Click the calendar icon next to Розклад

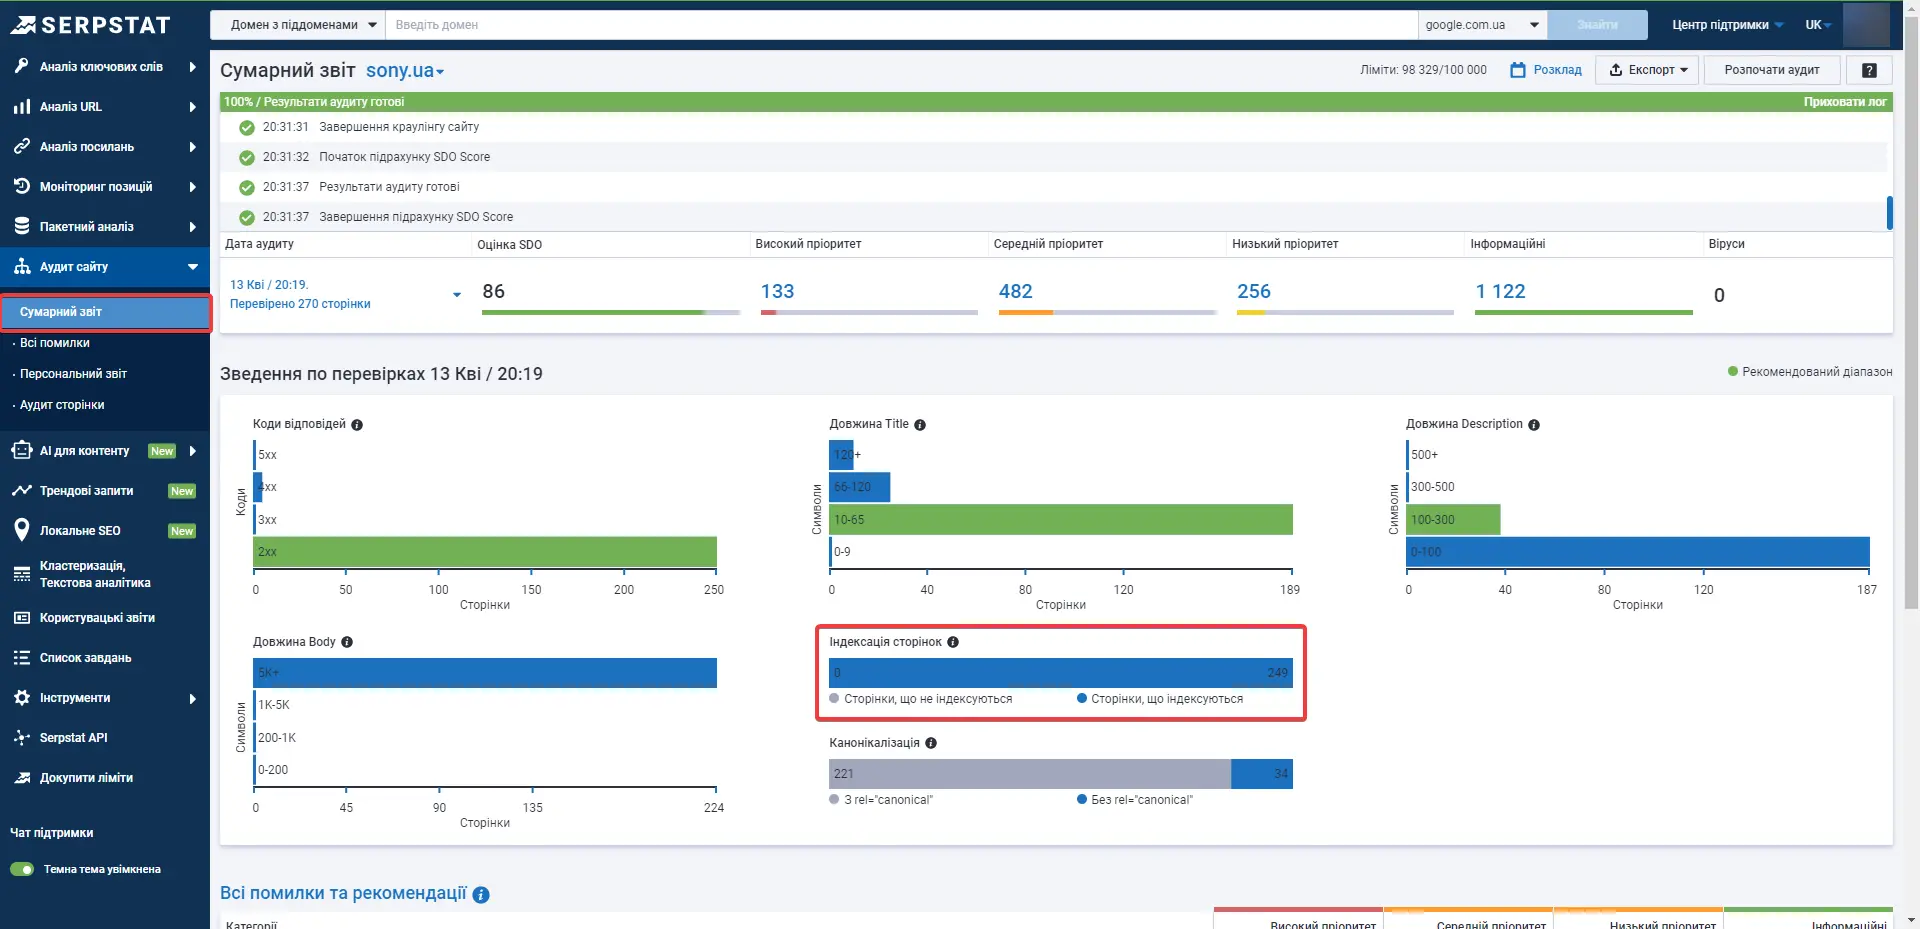coord(1518,70)
